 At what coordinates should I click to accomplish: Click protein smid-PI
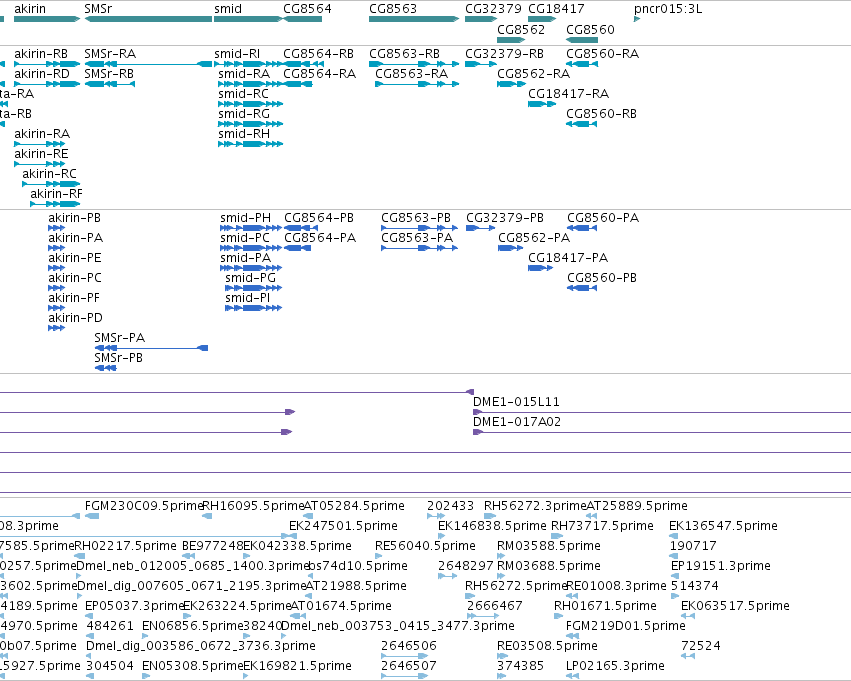click(247, 298)
